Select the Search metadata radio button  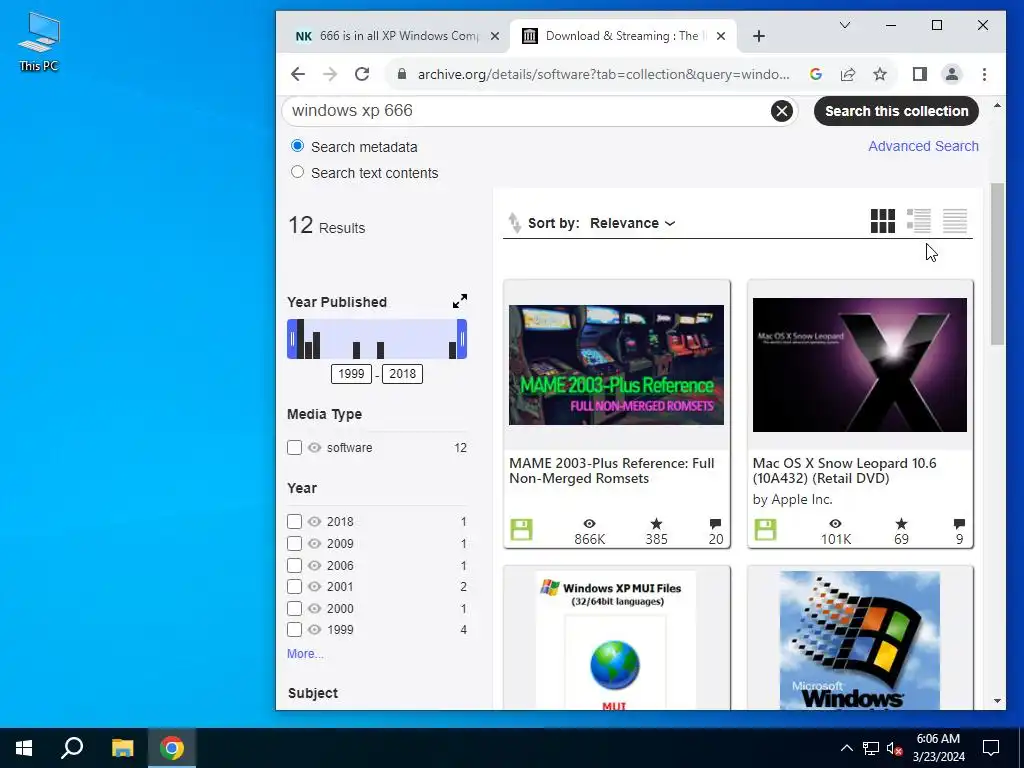click(x=297, y=146)
